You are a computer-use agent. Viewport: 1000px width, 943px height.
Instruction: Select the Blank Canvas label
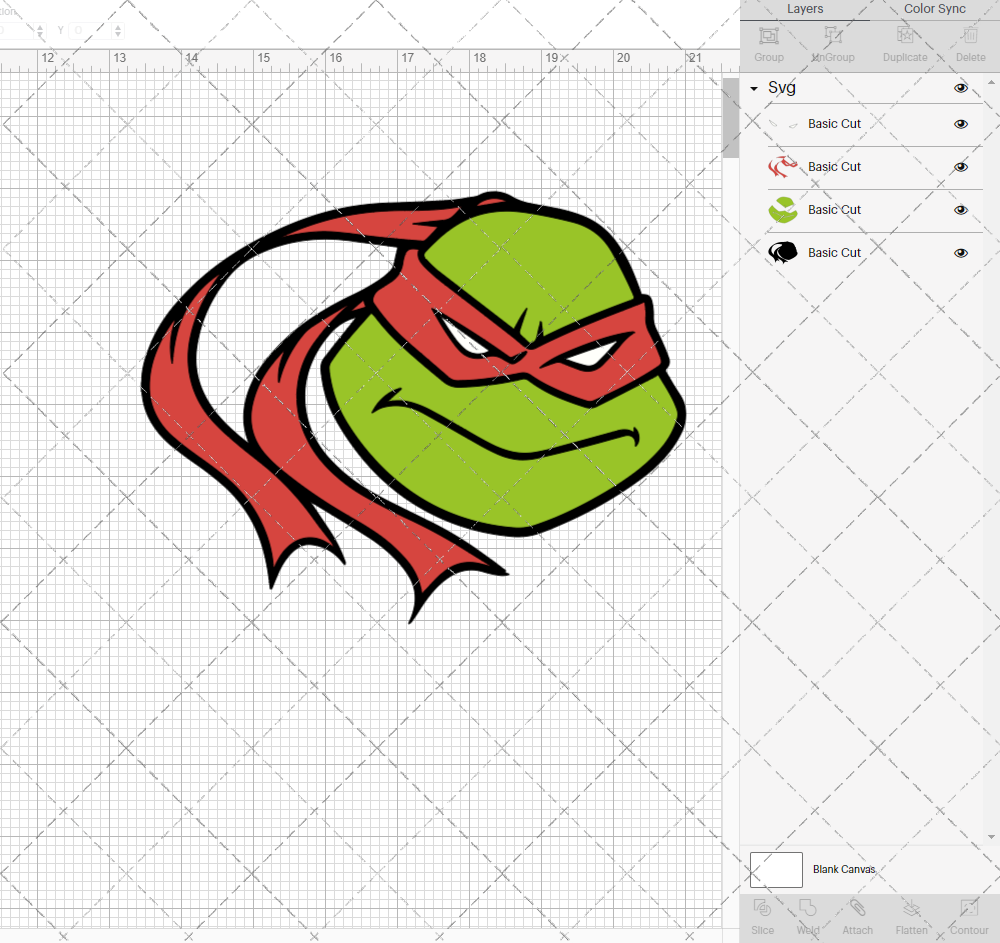click(844, 869)
